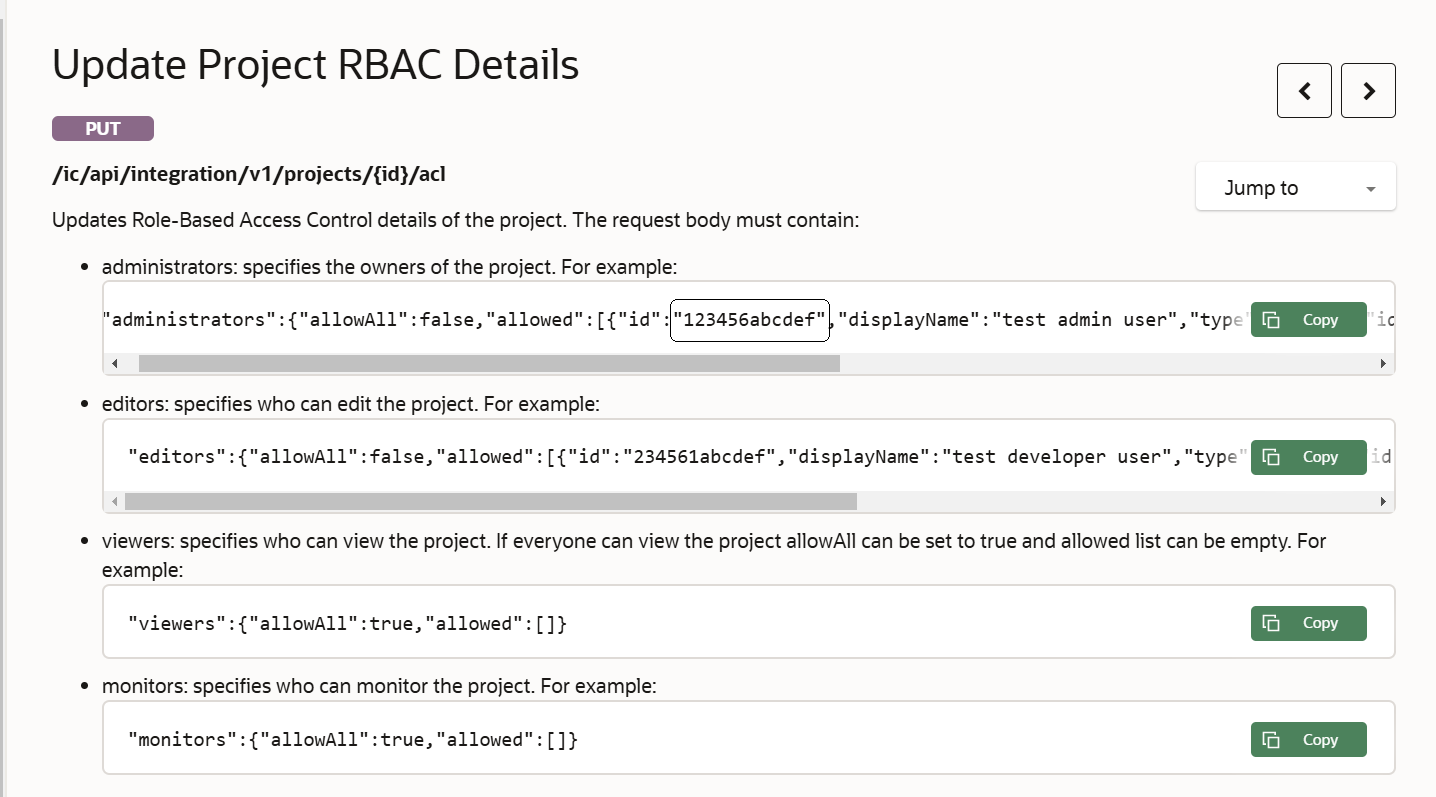Click the /ic/api/integration/v1/projects/{id}/acl endpoint path

tap(249, 175)
